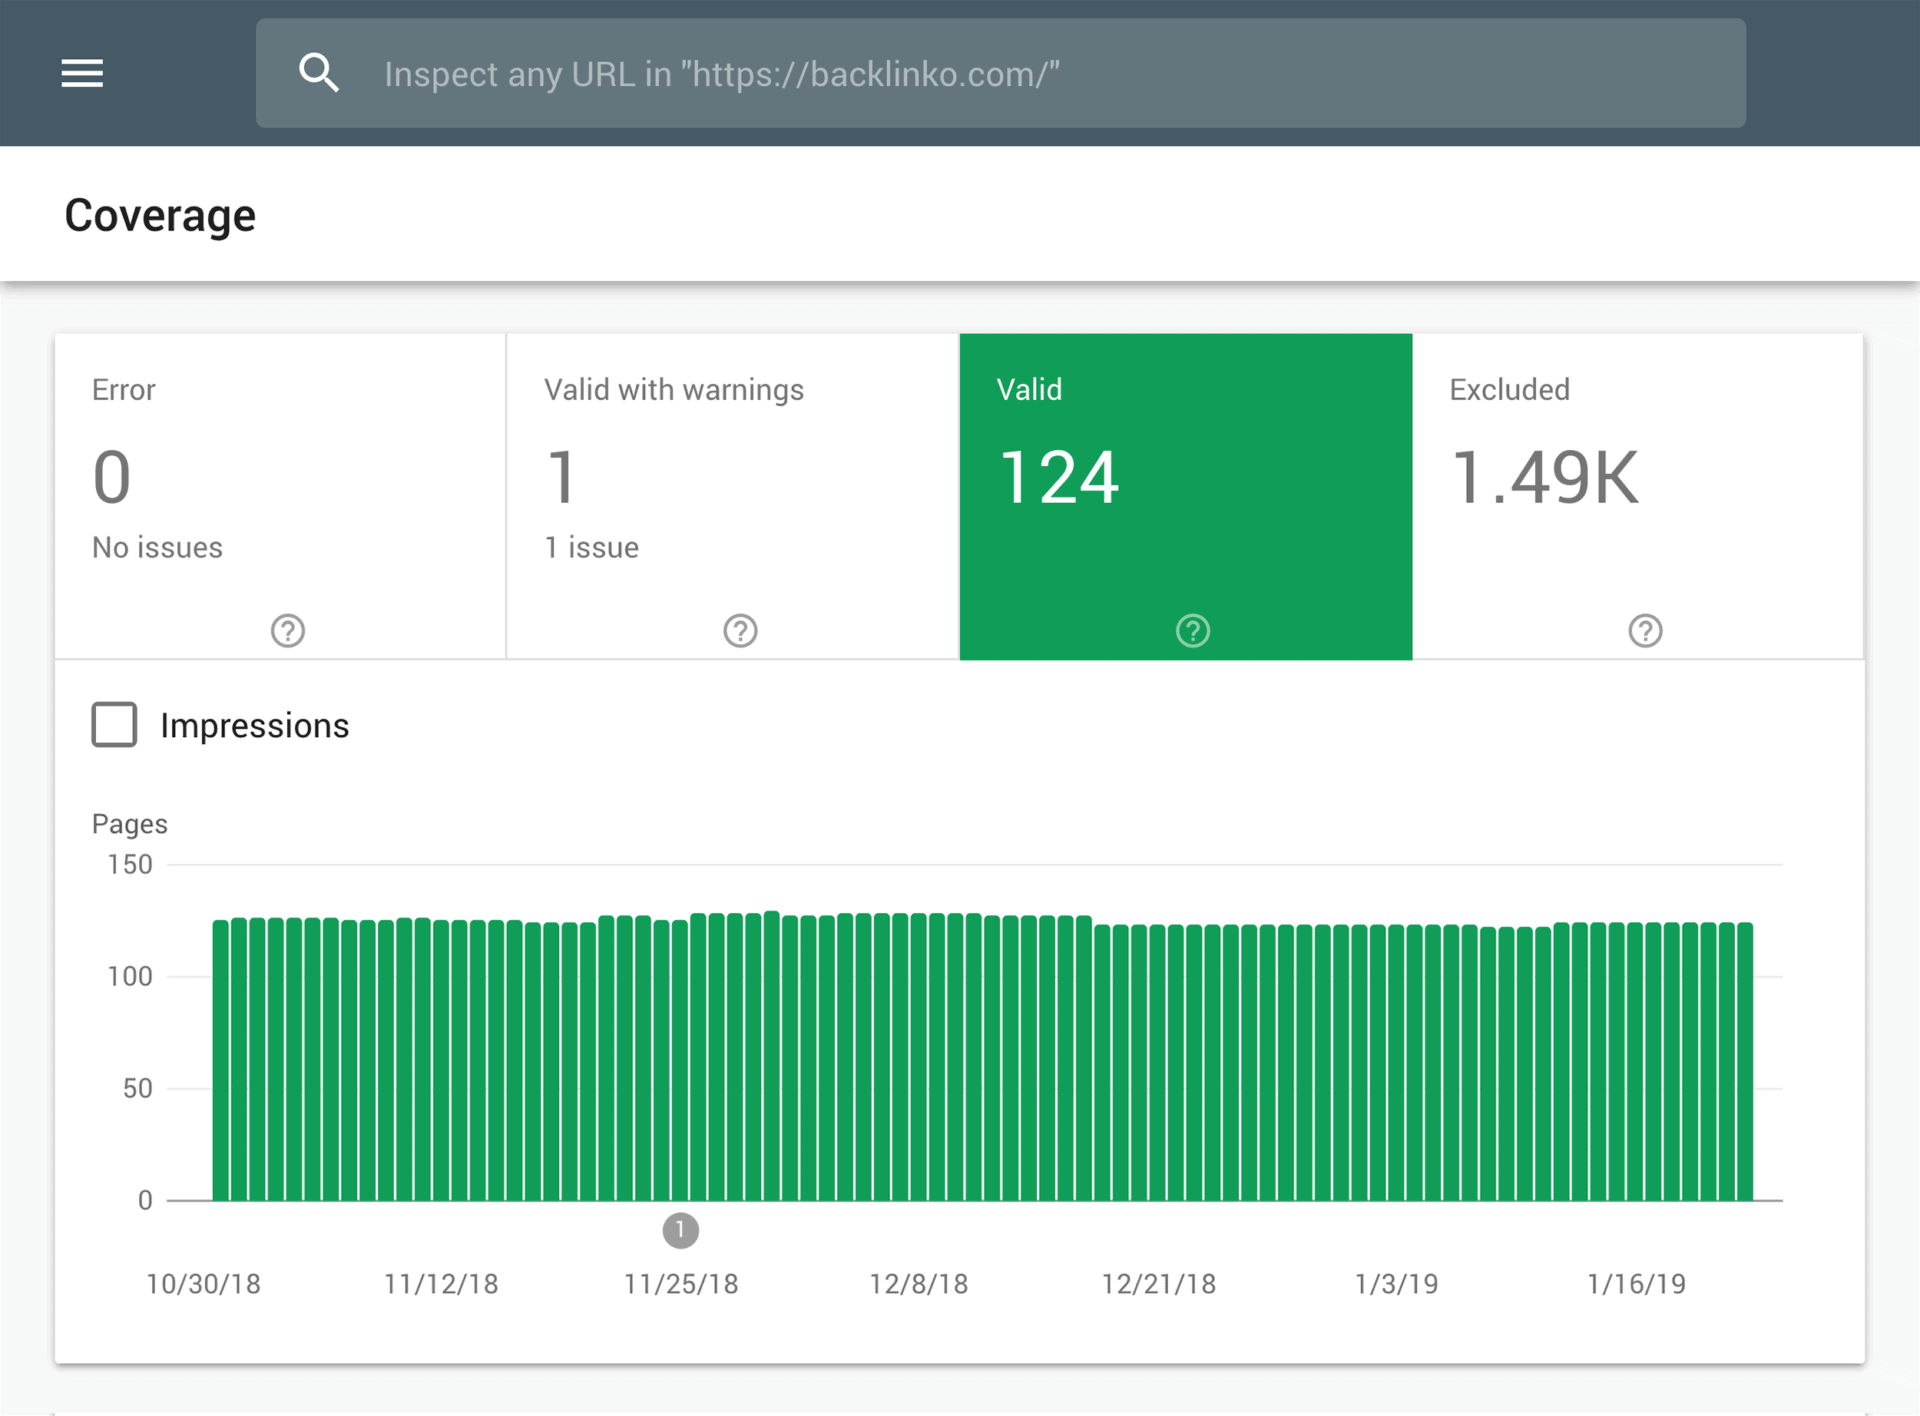The height and width of the screenshot is (1416, 1920).
Task: Click help icon in green Valid card
Action: [1193, 631]
